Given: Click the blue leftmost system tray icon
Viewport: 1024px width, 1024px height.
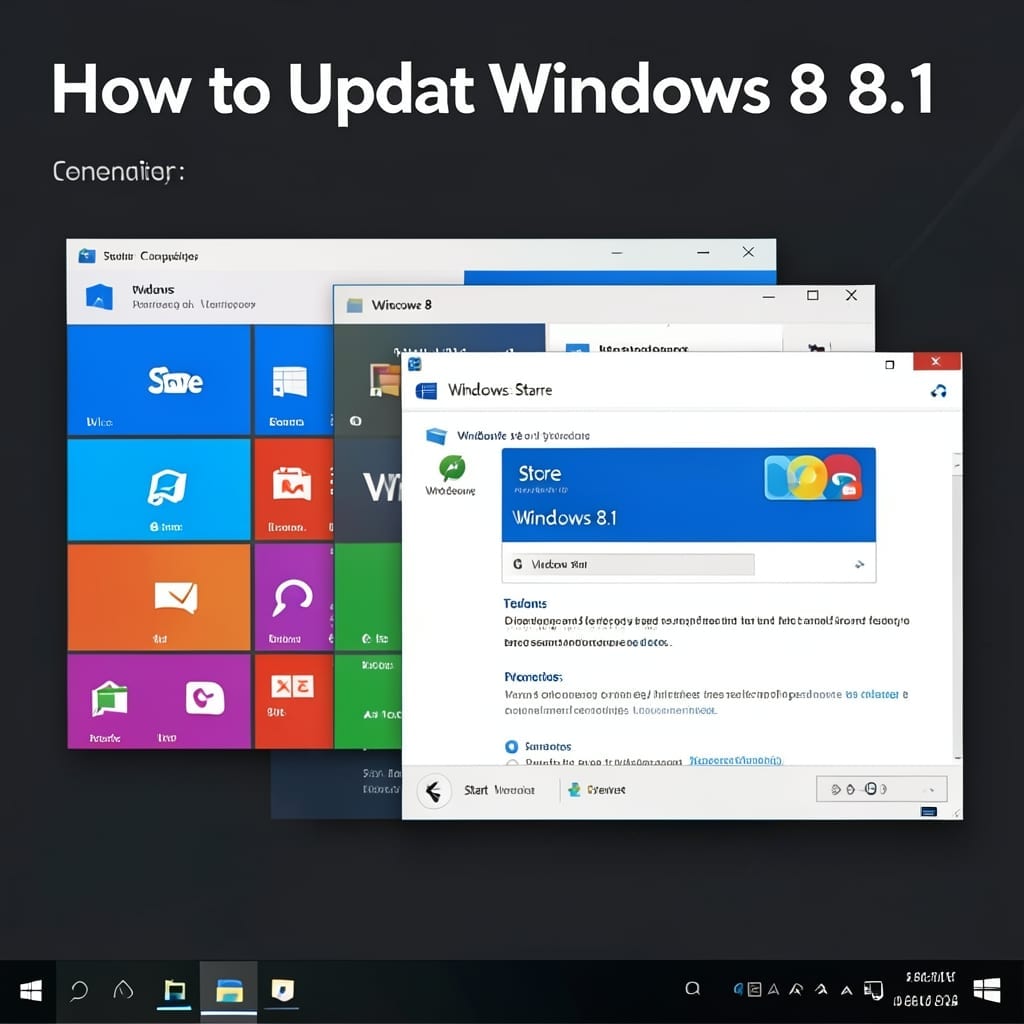Looking at the screenshot, I should click(738, 989).
